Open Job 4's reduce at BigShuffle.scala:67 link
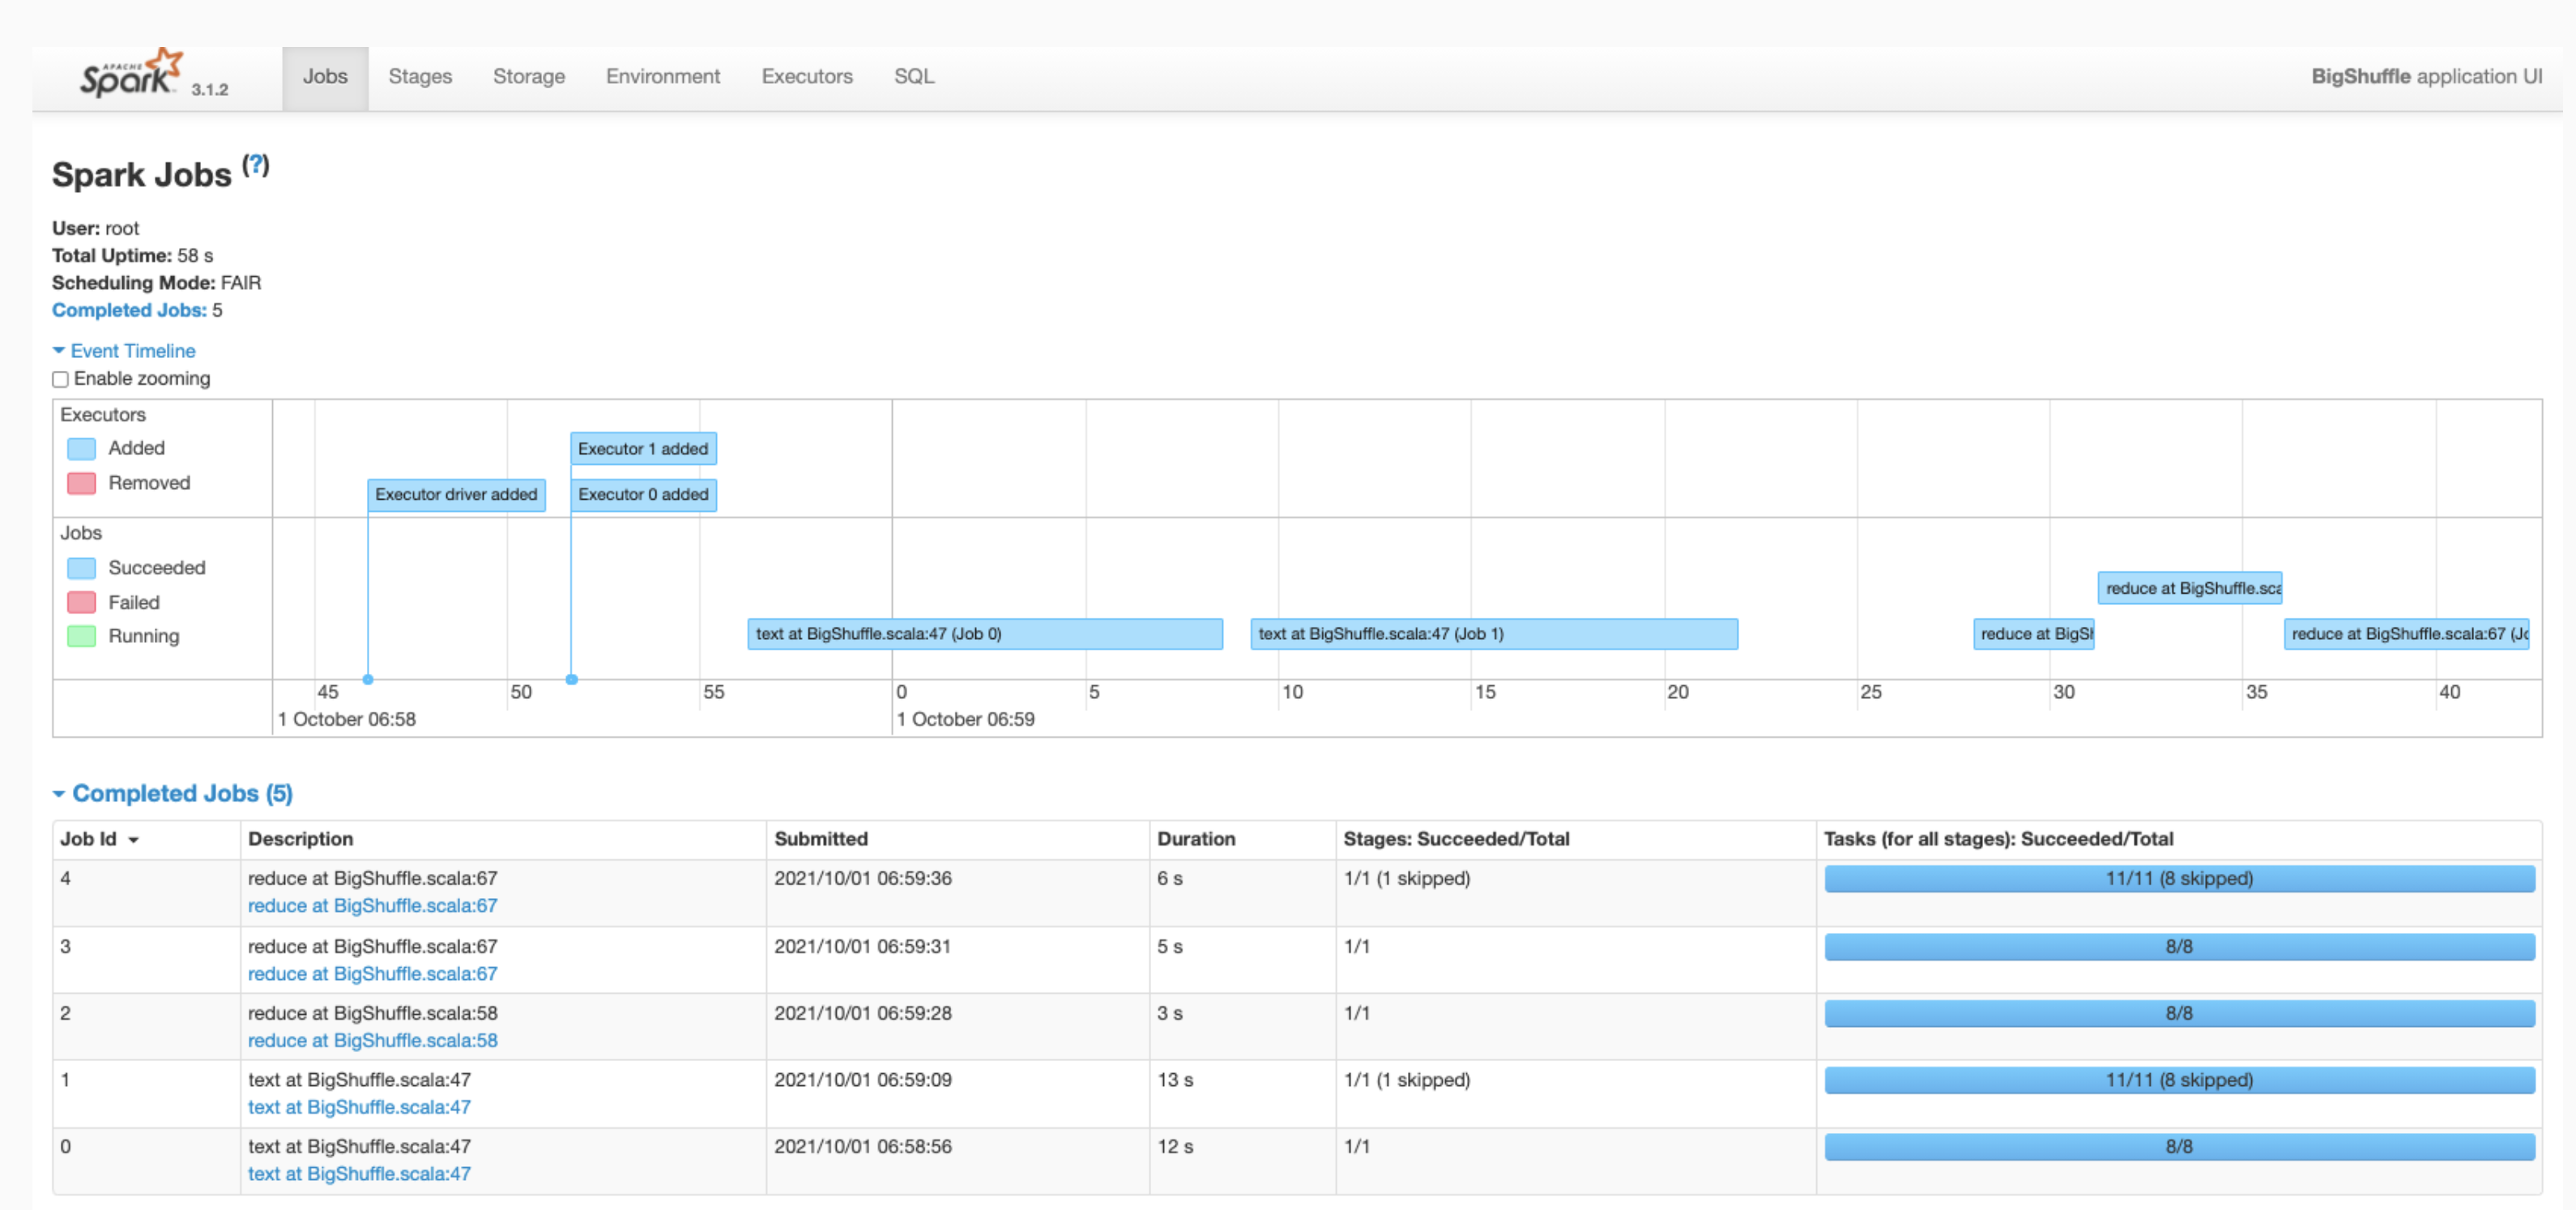The image size is (2576, 1210). click(x=372, y=905)
